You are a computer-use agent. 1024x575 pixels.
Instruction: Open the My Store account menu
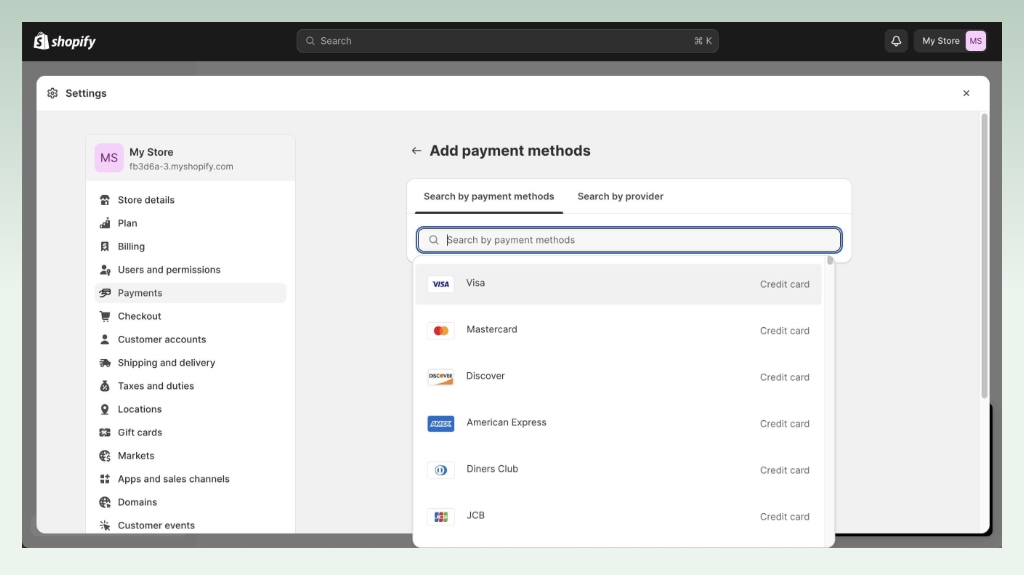[952, 41]
